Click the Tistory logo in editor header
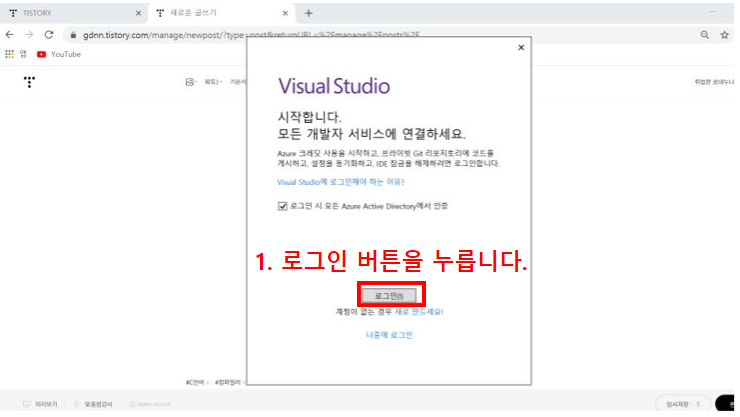The width and height of the screenshot is (740, 417). click(29, 82)
